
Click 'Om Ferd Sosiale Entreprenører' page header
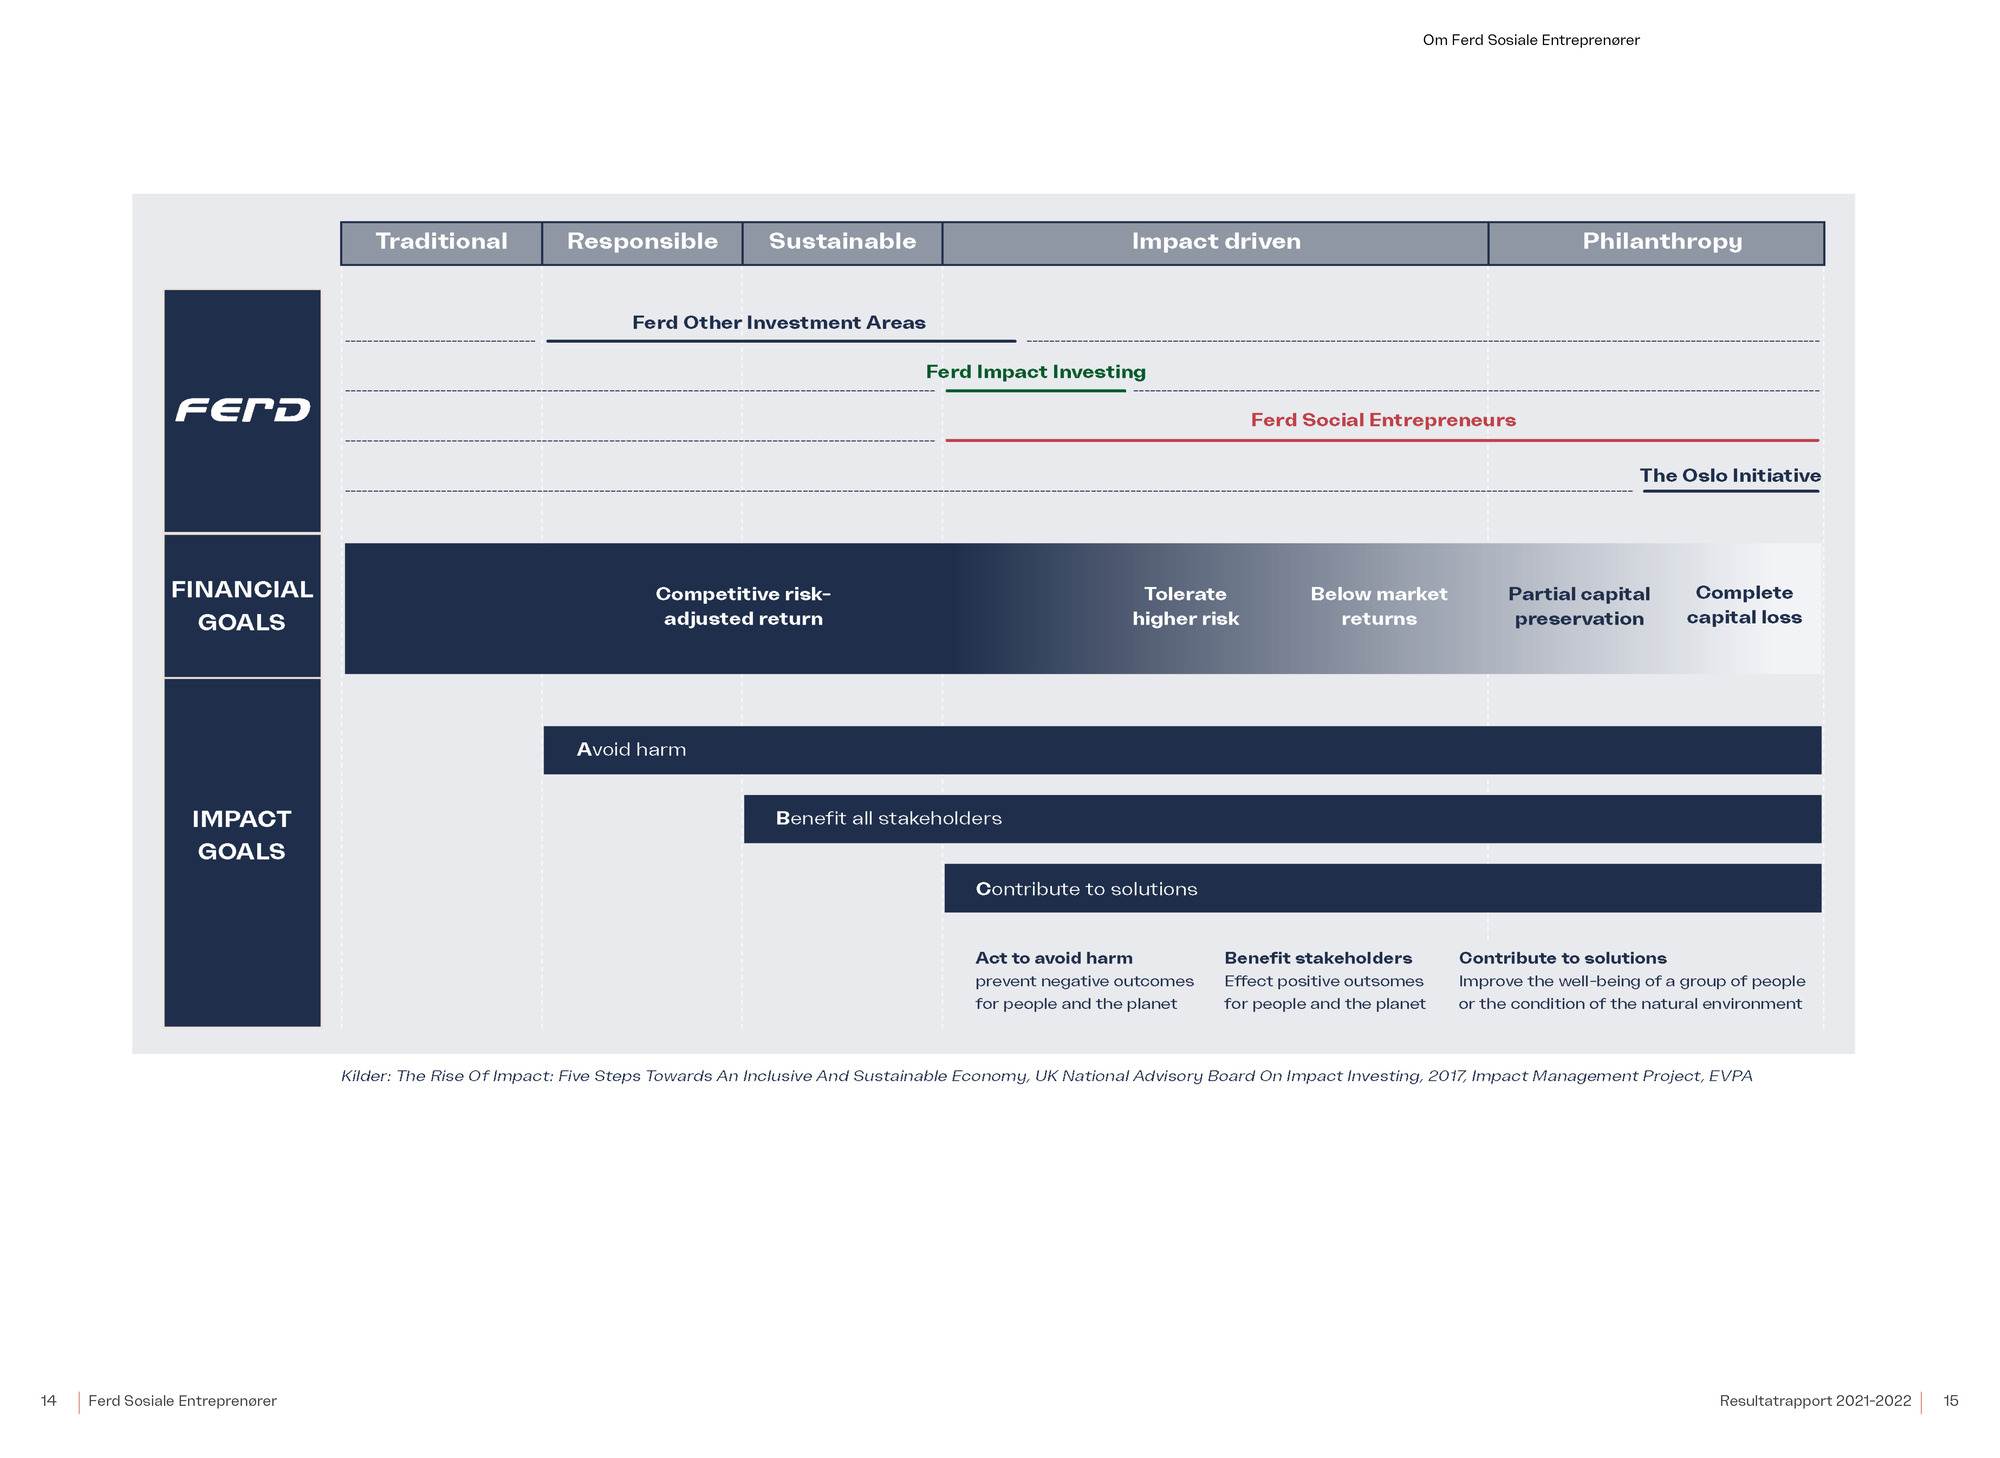pos(1531,40)
